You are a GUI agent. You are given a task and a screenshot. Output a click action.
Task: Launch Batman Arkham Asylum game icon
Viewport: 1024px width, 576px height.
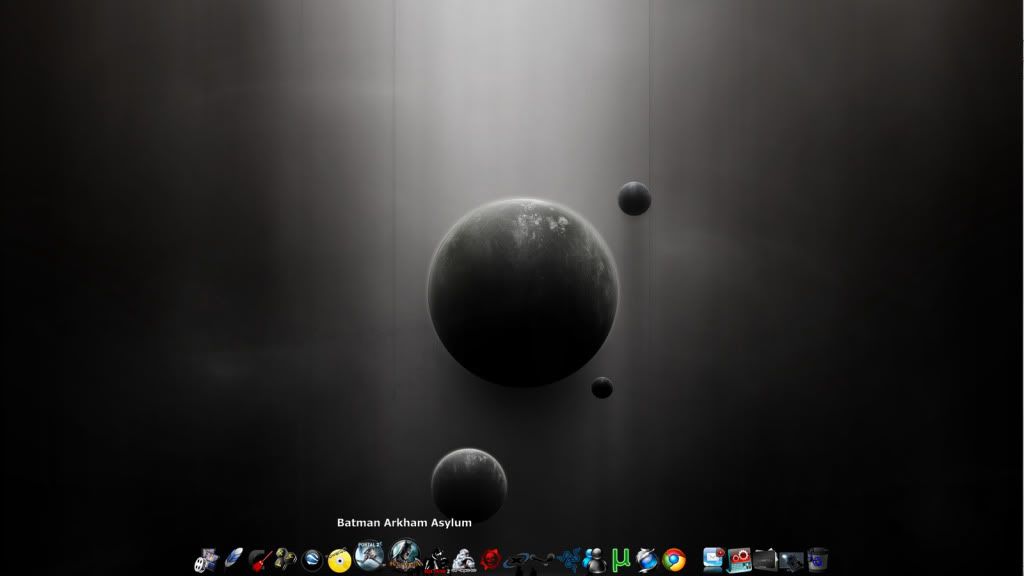tap(404, 554)
